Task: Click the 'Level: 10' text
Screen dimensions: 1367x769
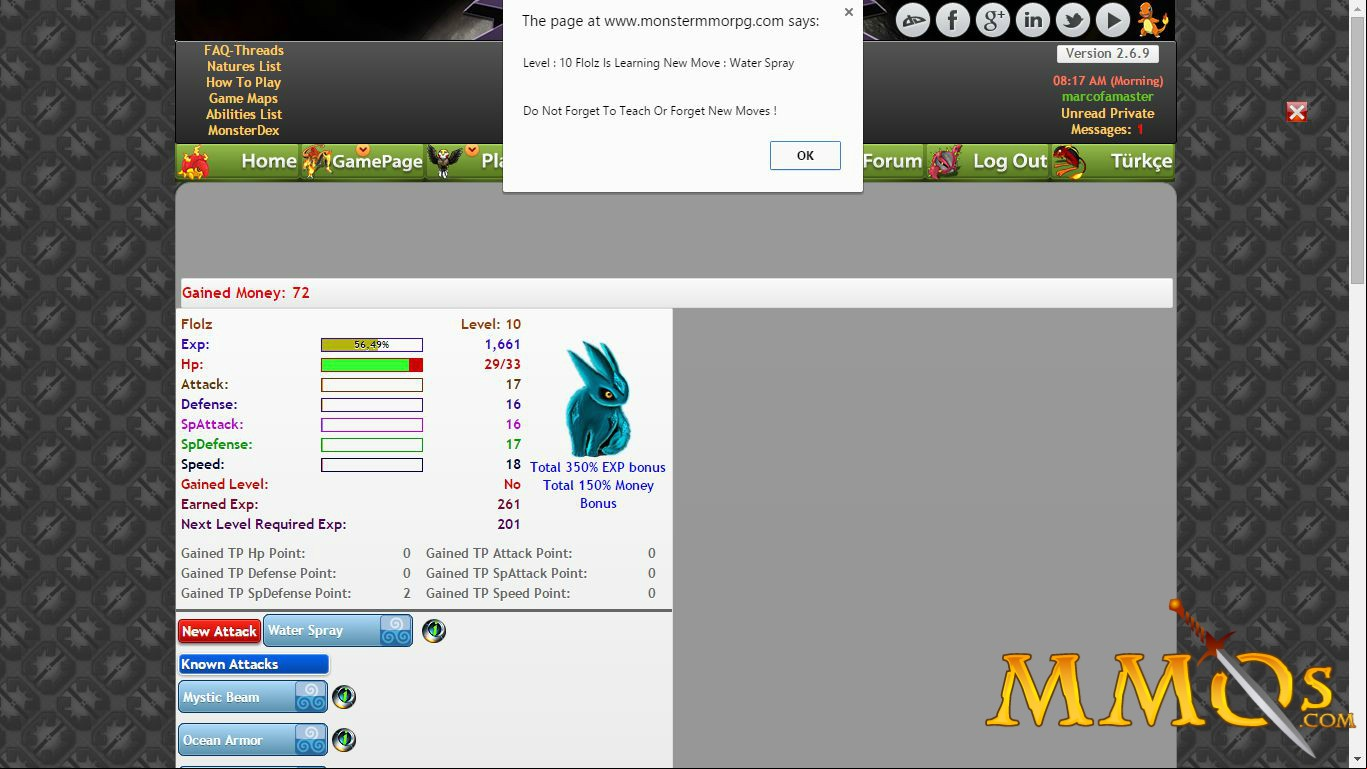Action: click(x=491, y=324)
